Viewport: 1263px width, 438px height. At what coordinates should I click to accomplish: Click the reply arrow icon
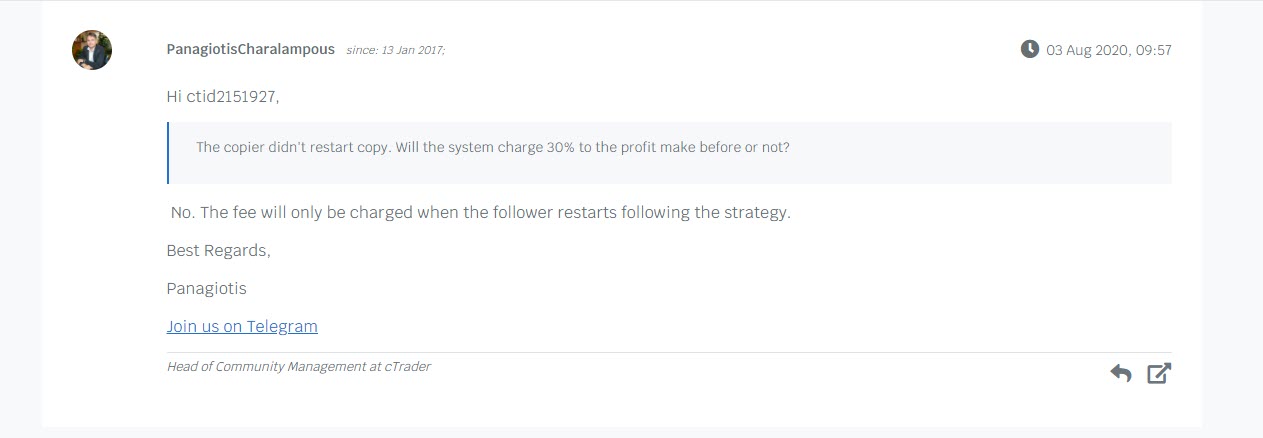pos(1121,374)
